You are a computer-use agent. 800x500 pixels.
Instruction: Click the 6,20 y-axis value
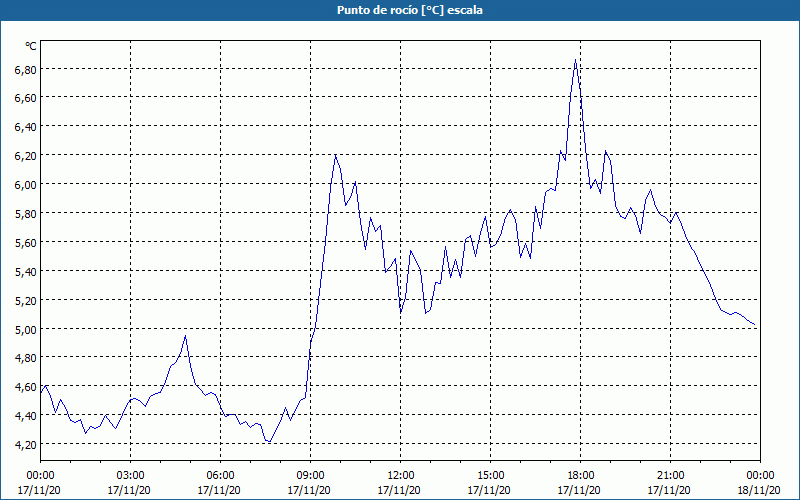tap(26, 156)
